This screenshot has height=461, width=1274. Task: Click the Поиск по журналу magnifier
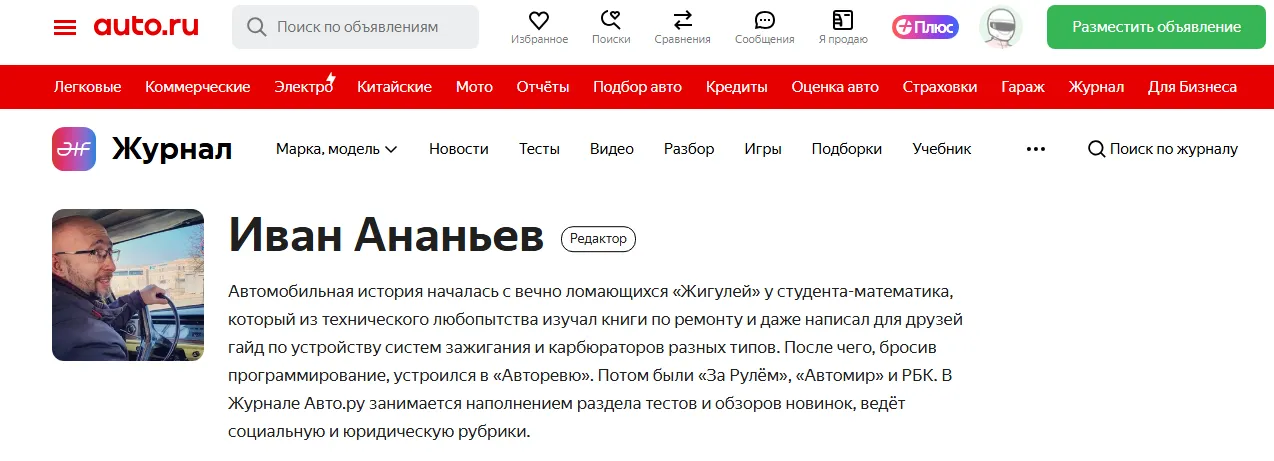point(1097,149)
